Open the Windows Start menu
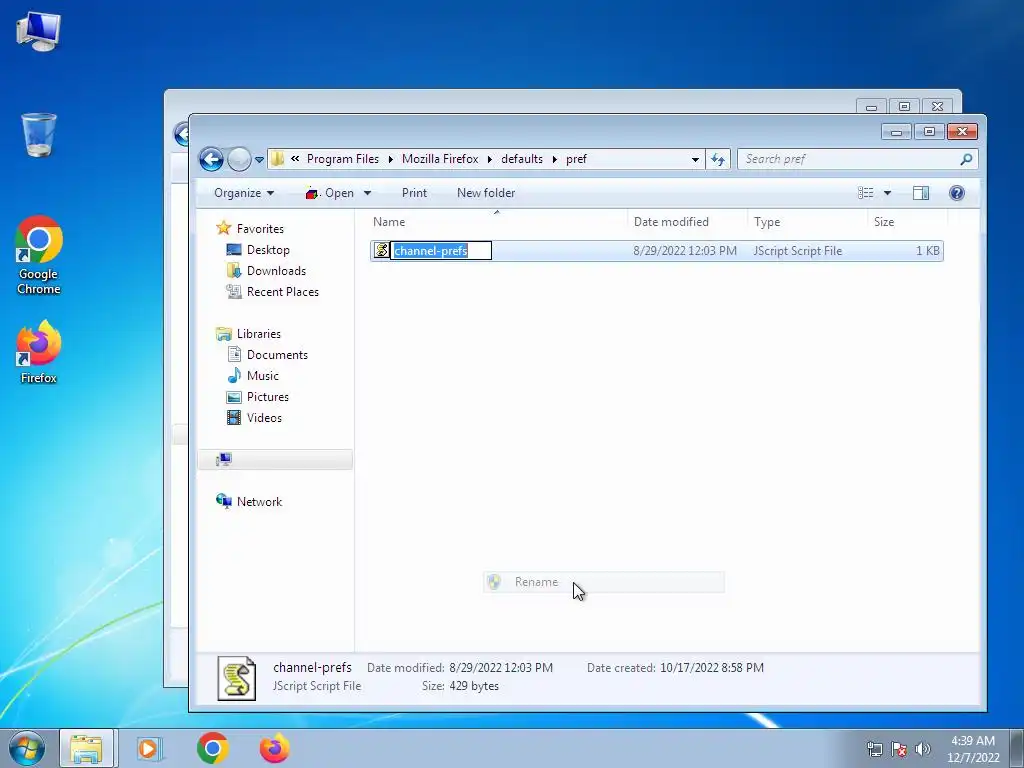 (27, 748)
